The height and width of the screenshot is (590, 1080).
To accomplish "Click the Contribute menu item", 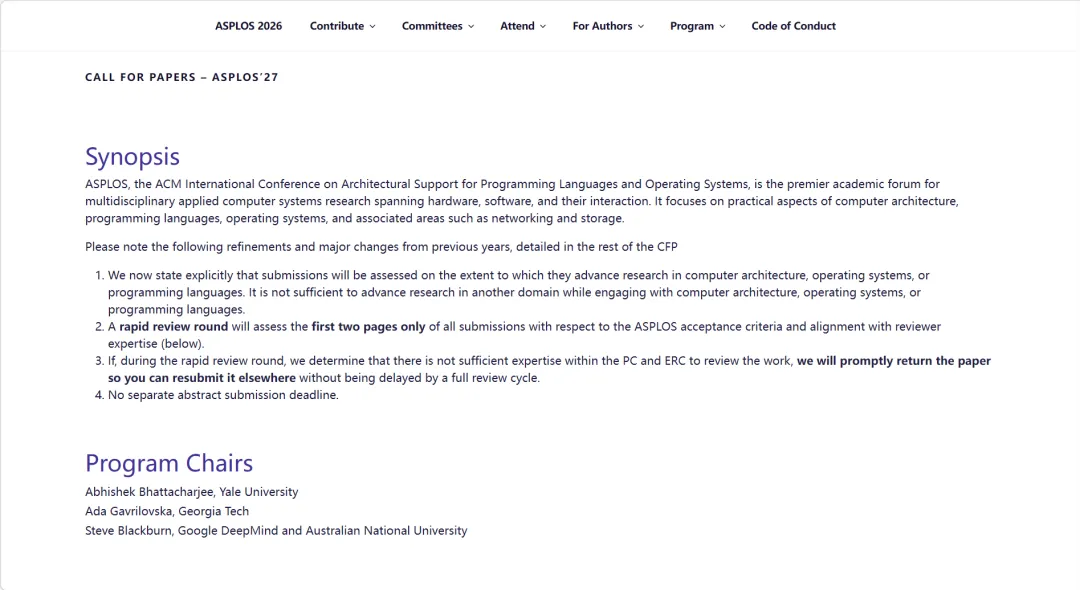I will click(336, 26).
